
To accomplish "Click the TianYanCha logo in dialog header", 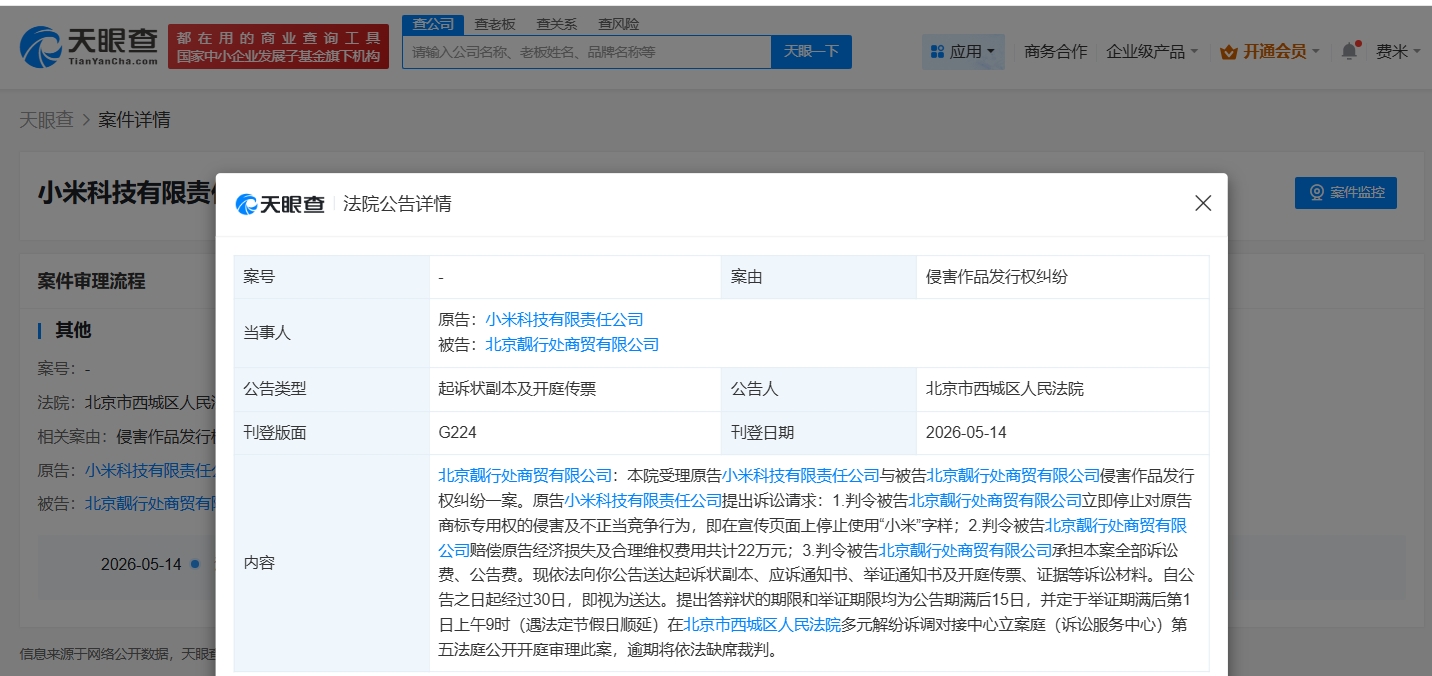I will pos(281,204).
